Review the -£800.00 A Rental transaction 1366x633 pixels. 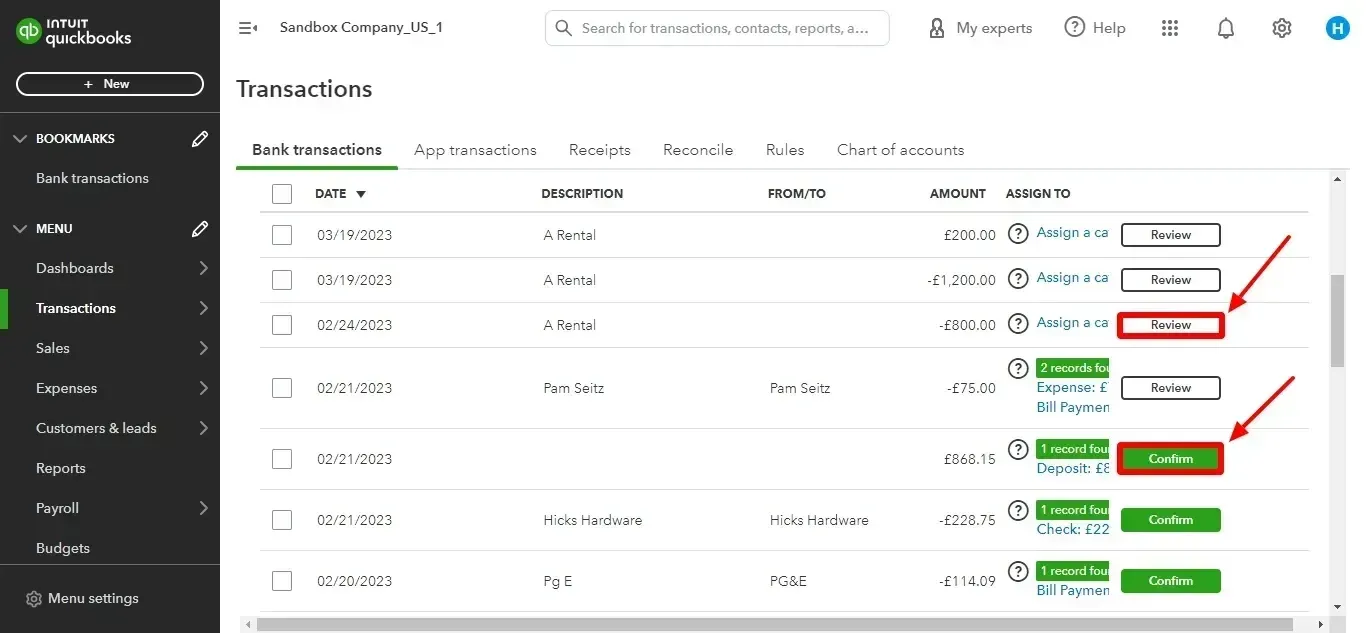point(1171,325)
